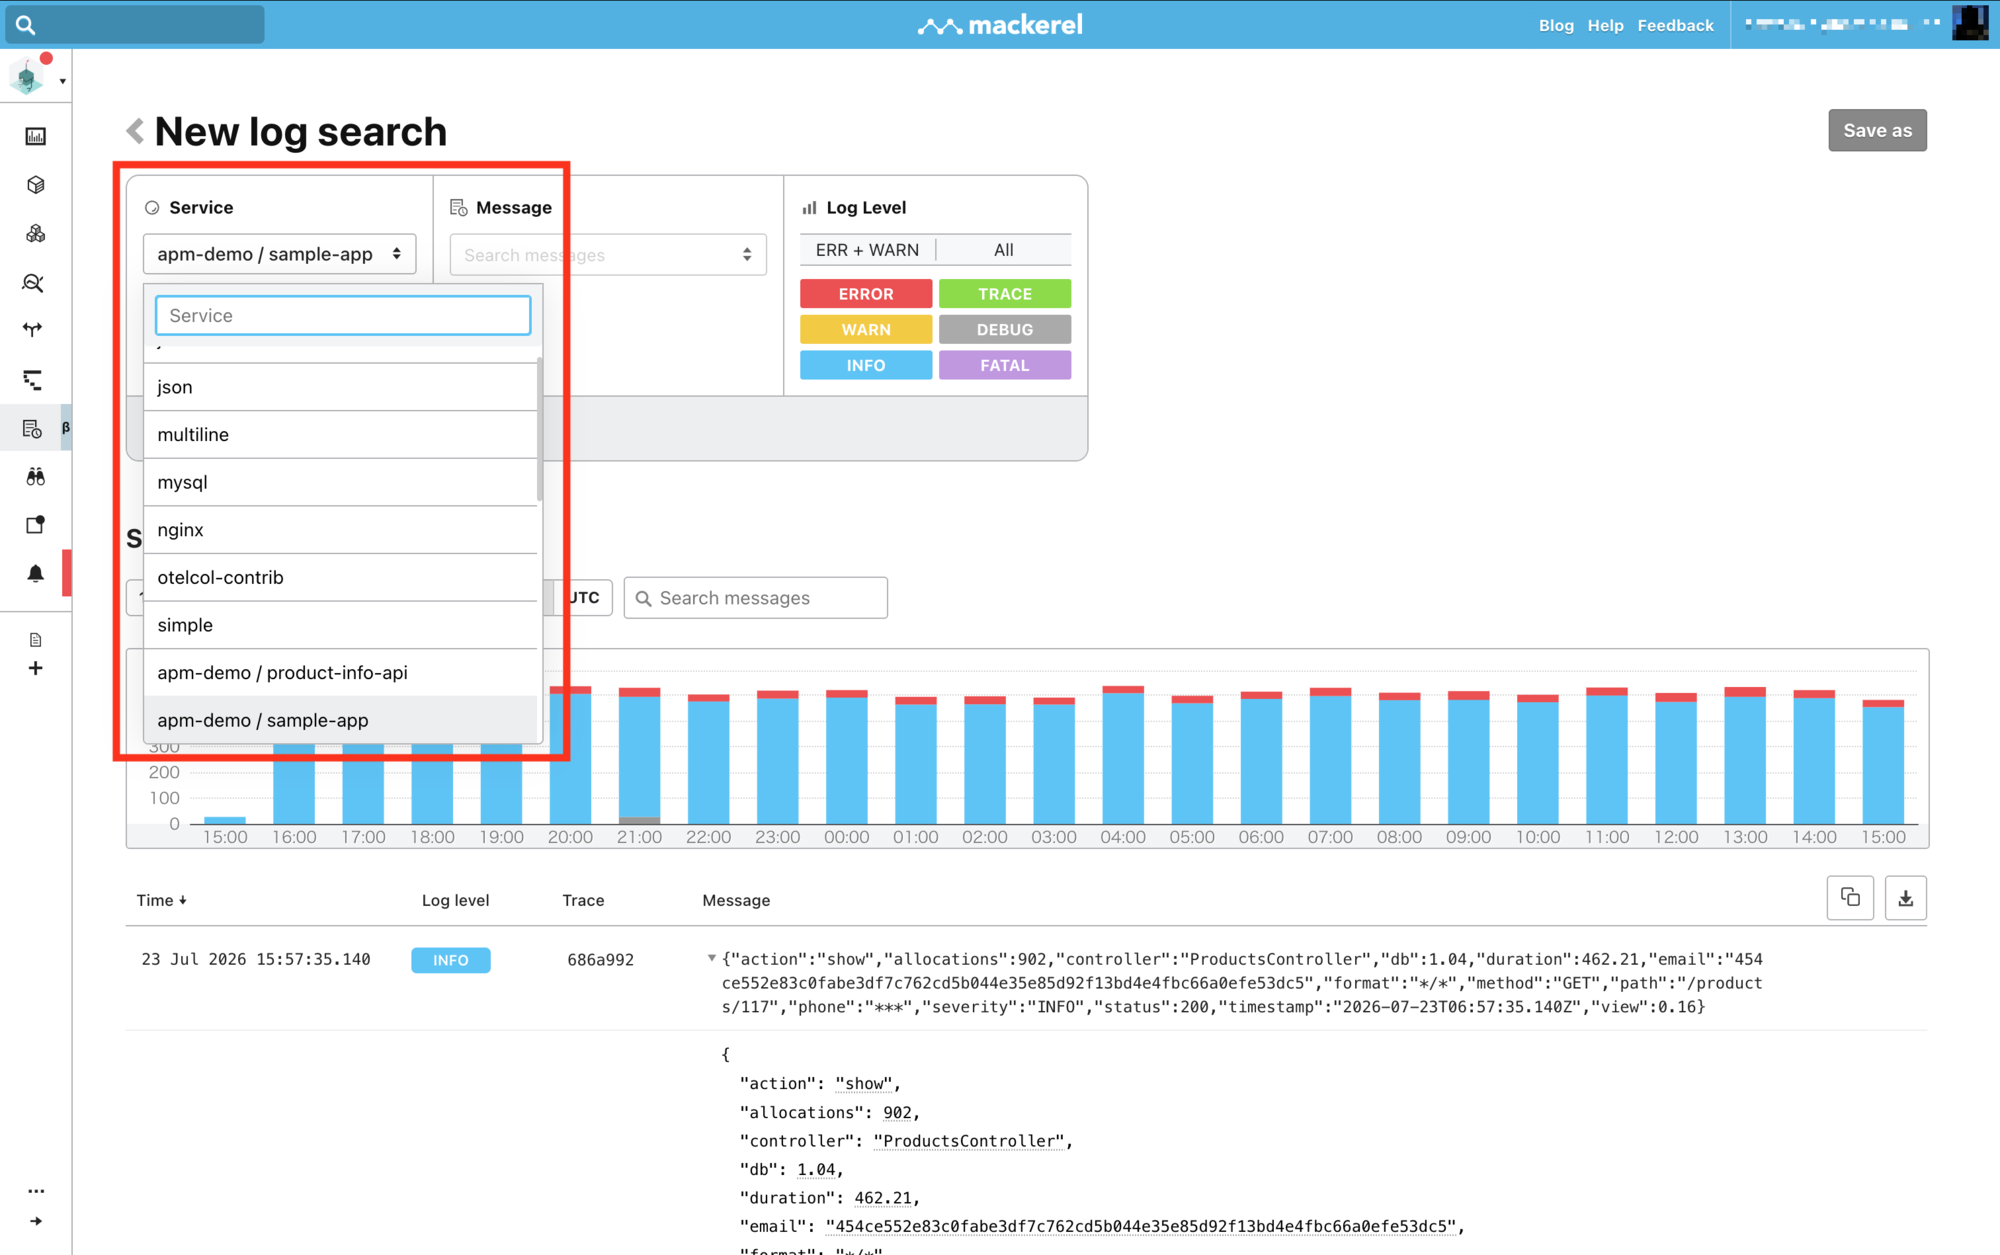Open the square-with-dot icon in the sidebar

click(36, 525)
